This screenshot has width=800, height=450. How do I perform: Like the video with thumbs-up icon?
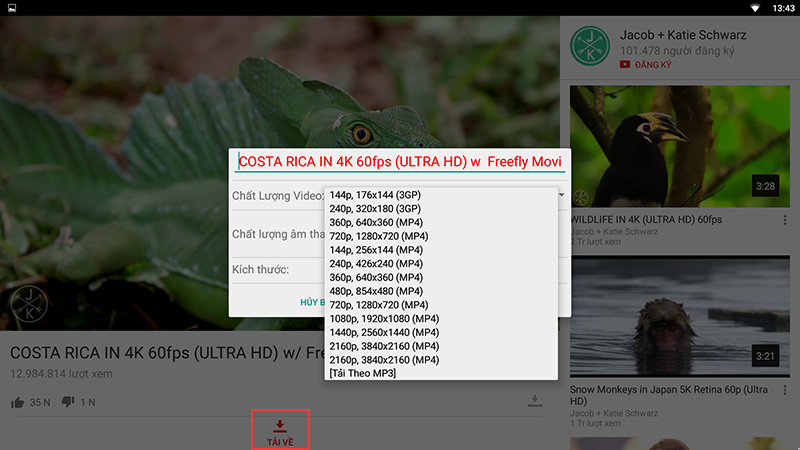17,403
